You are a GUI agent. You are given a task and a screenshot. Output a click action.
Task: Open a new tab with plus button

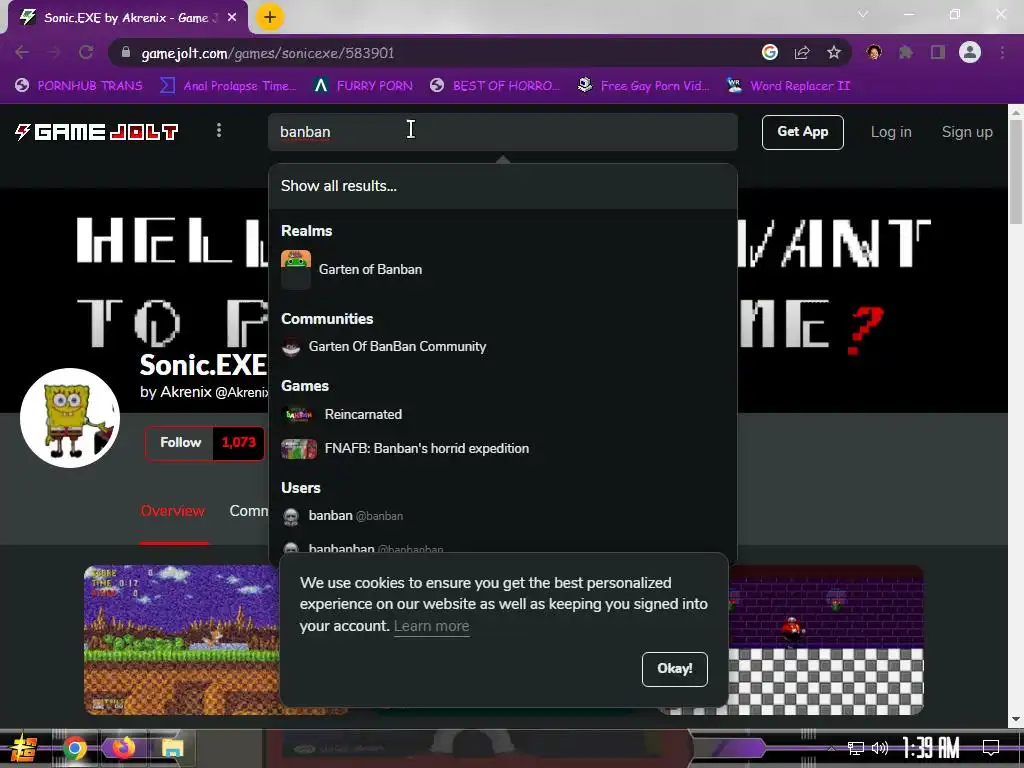[270, 18]
